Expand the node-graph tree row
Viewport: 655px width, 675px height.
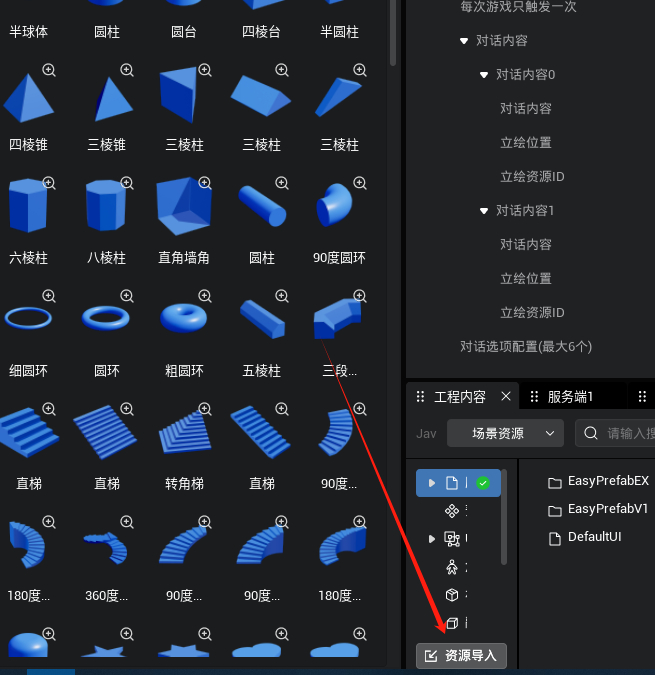point(432,539)
